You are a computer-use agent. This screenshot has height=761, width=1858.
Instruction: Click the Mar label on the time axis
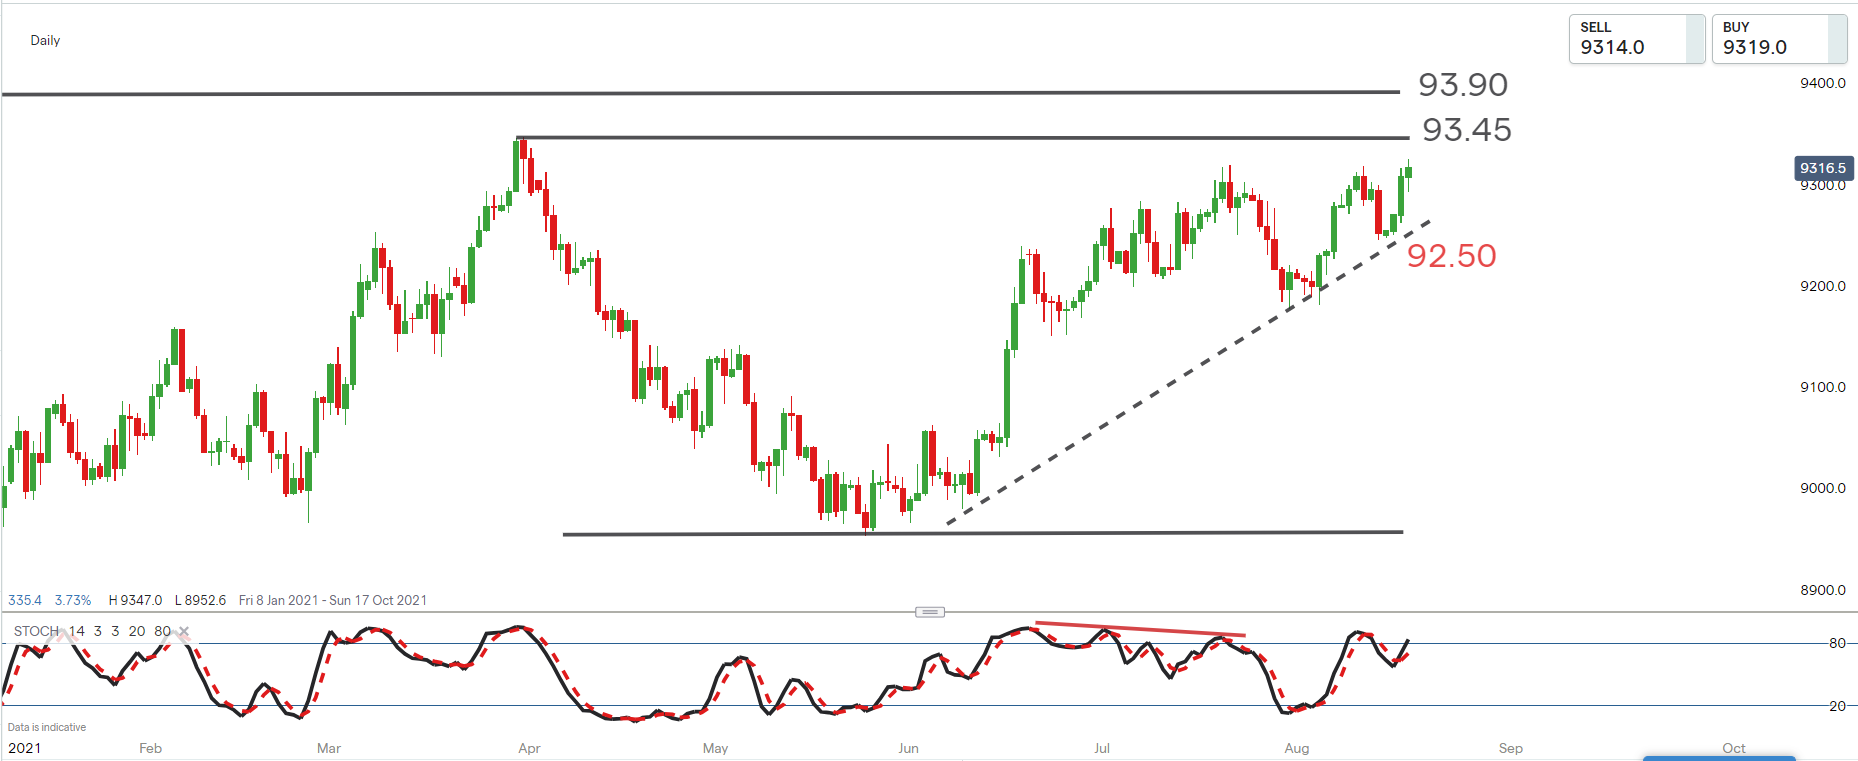pos(329,748)
